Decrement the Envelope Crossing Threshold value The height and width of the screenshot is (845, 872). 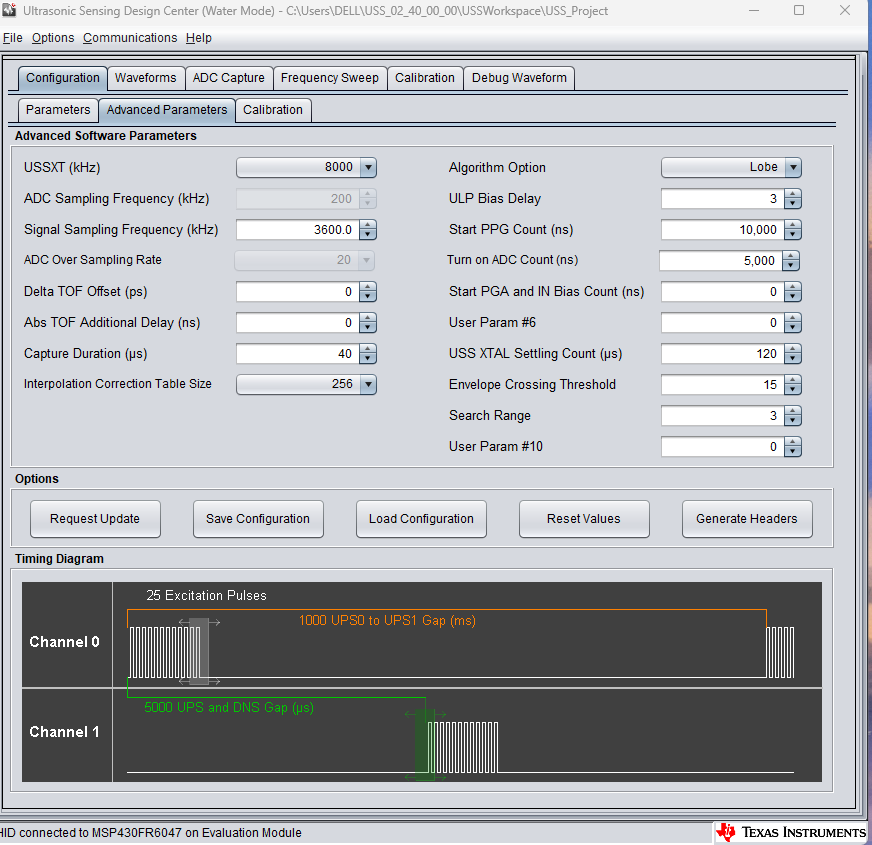(793, 389)
